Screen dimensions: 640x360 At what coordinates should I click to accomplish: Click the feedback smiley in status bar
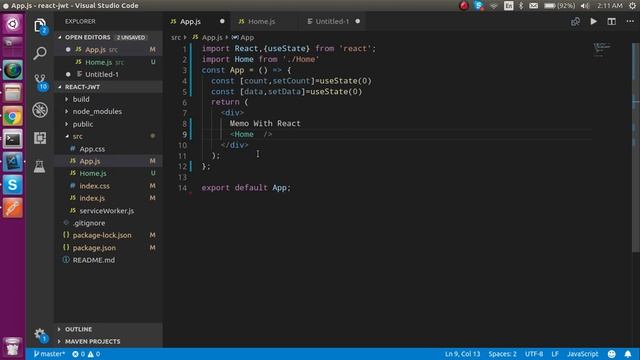coord(611,354)
